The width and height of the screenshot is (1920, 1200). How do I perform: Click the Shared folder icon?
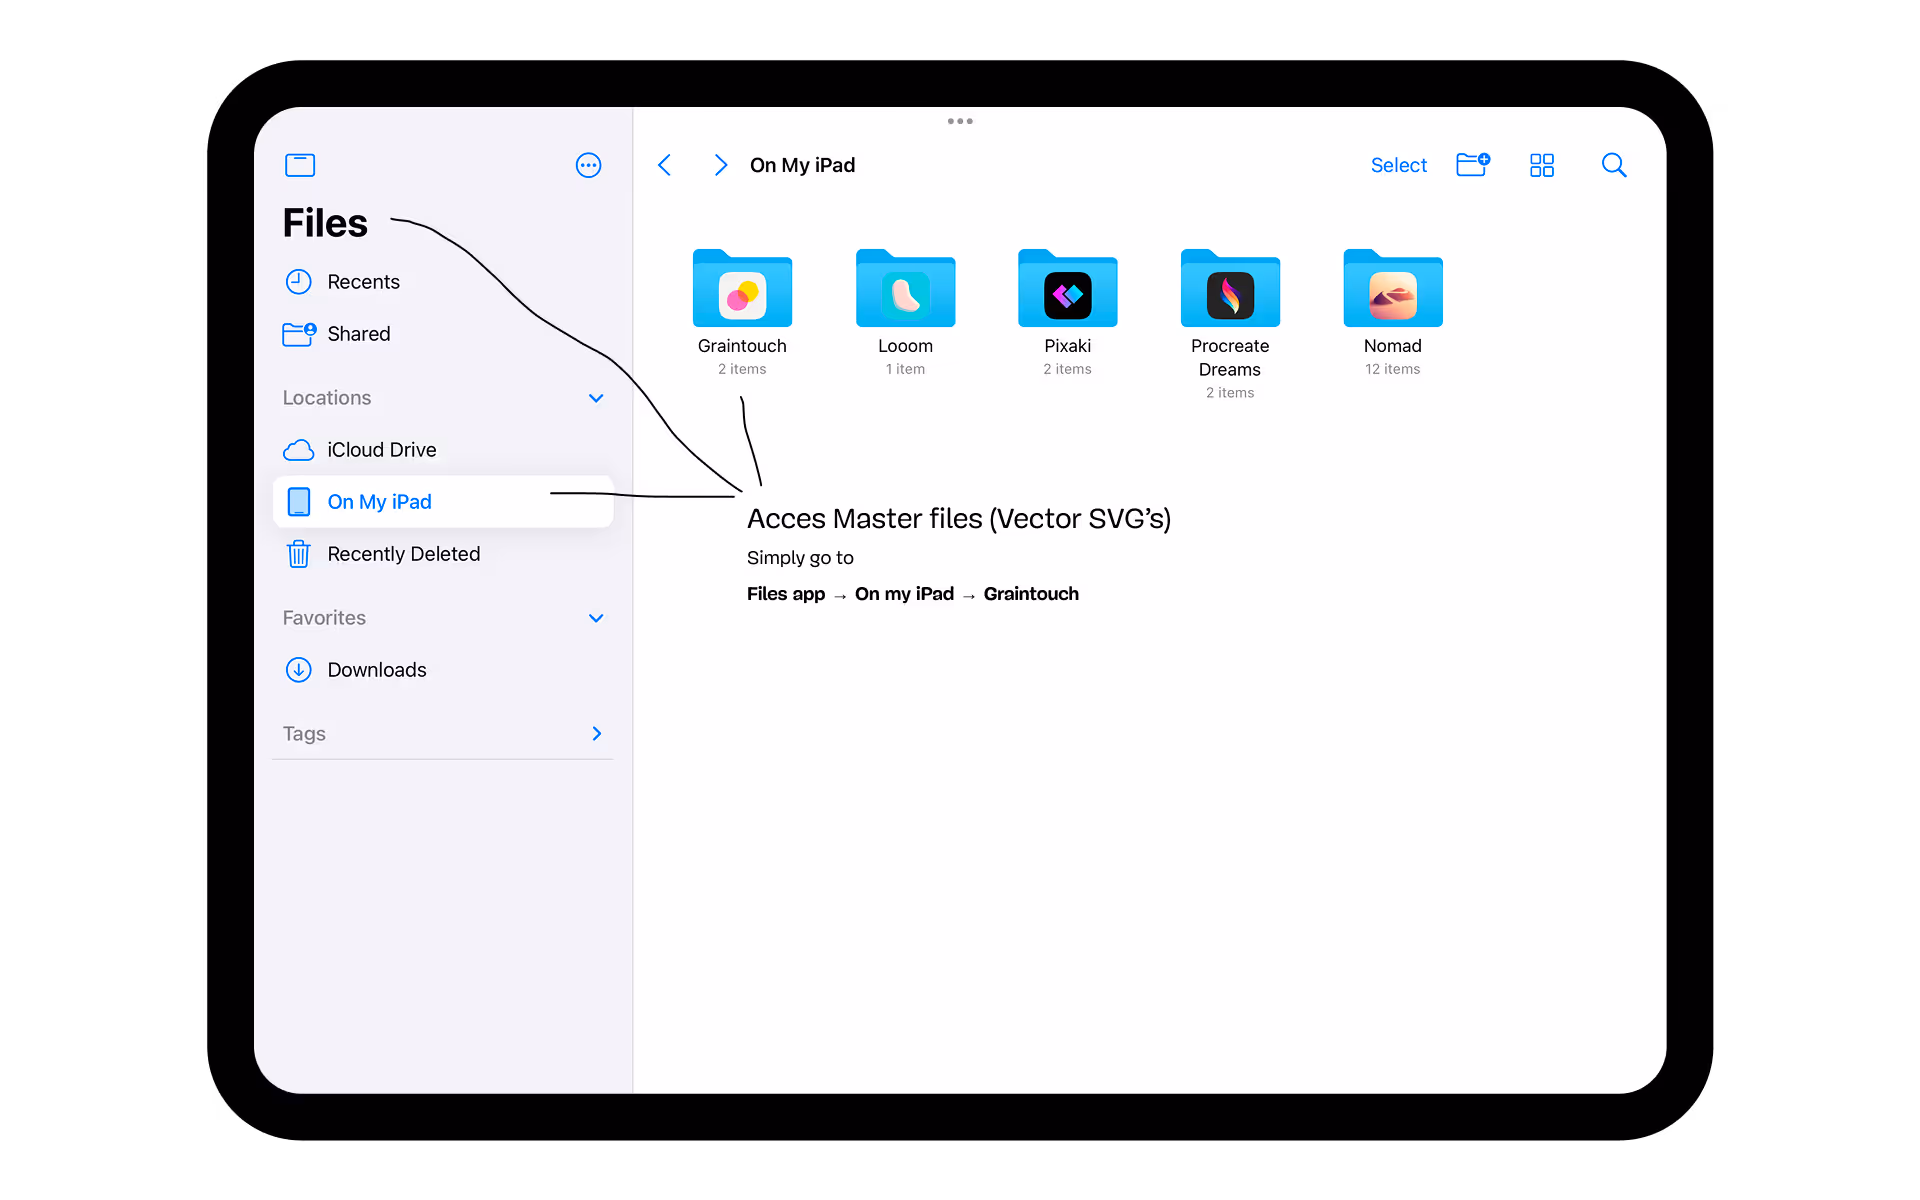[x=299, y=334]
